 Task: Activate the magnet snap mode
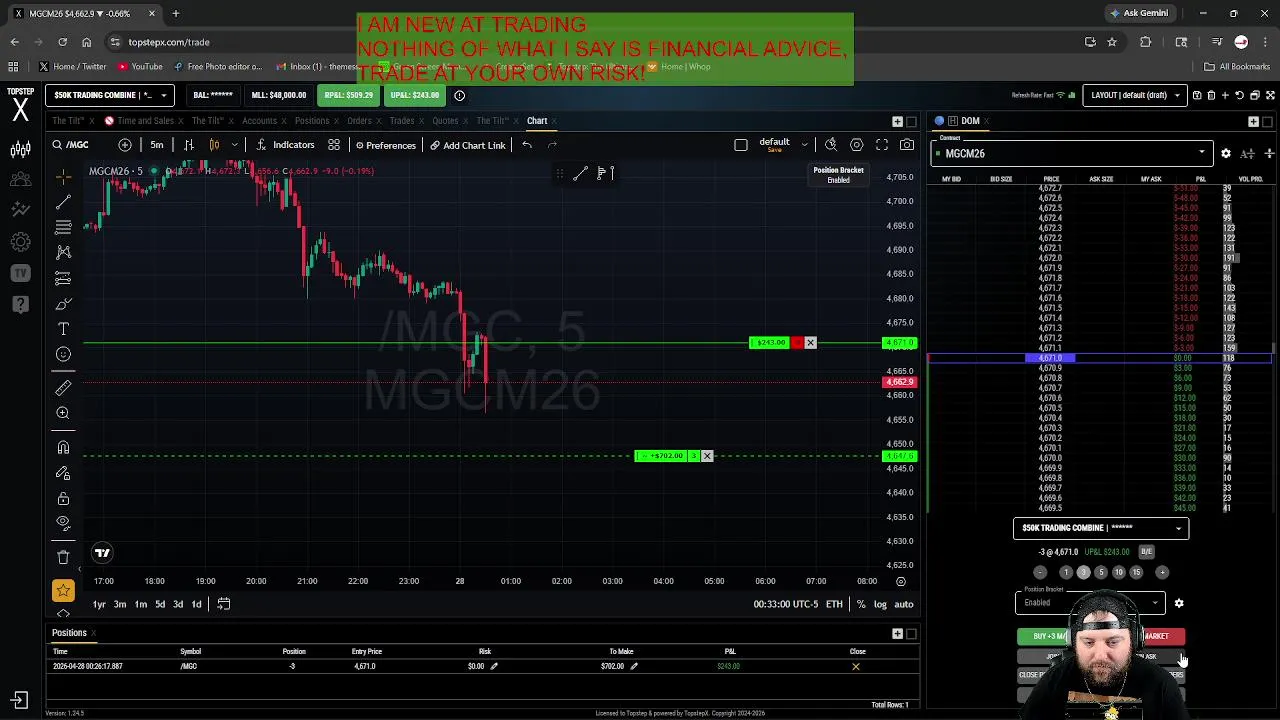tap(63, 447)
